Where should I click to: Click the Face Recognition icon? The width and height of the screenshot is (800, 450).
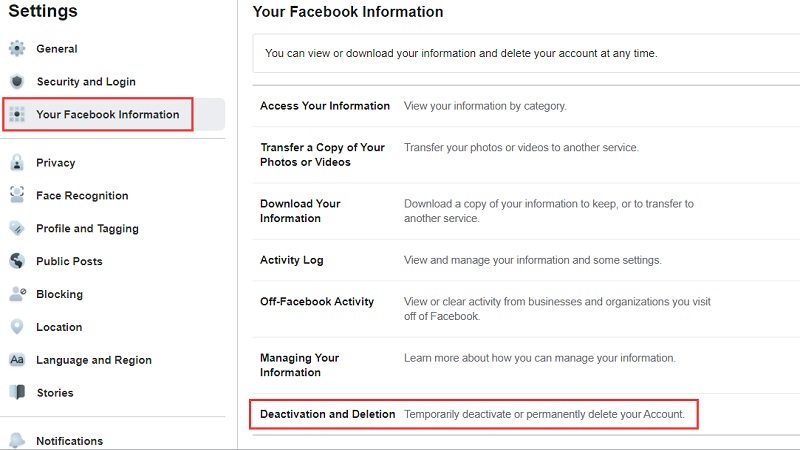click(x=17, y=196)
